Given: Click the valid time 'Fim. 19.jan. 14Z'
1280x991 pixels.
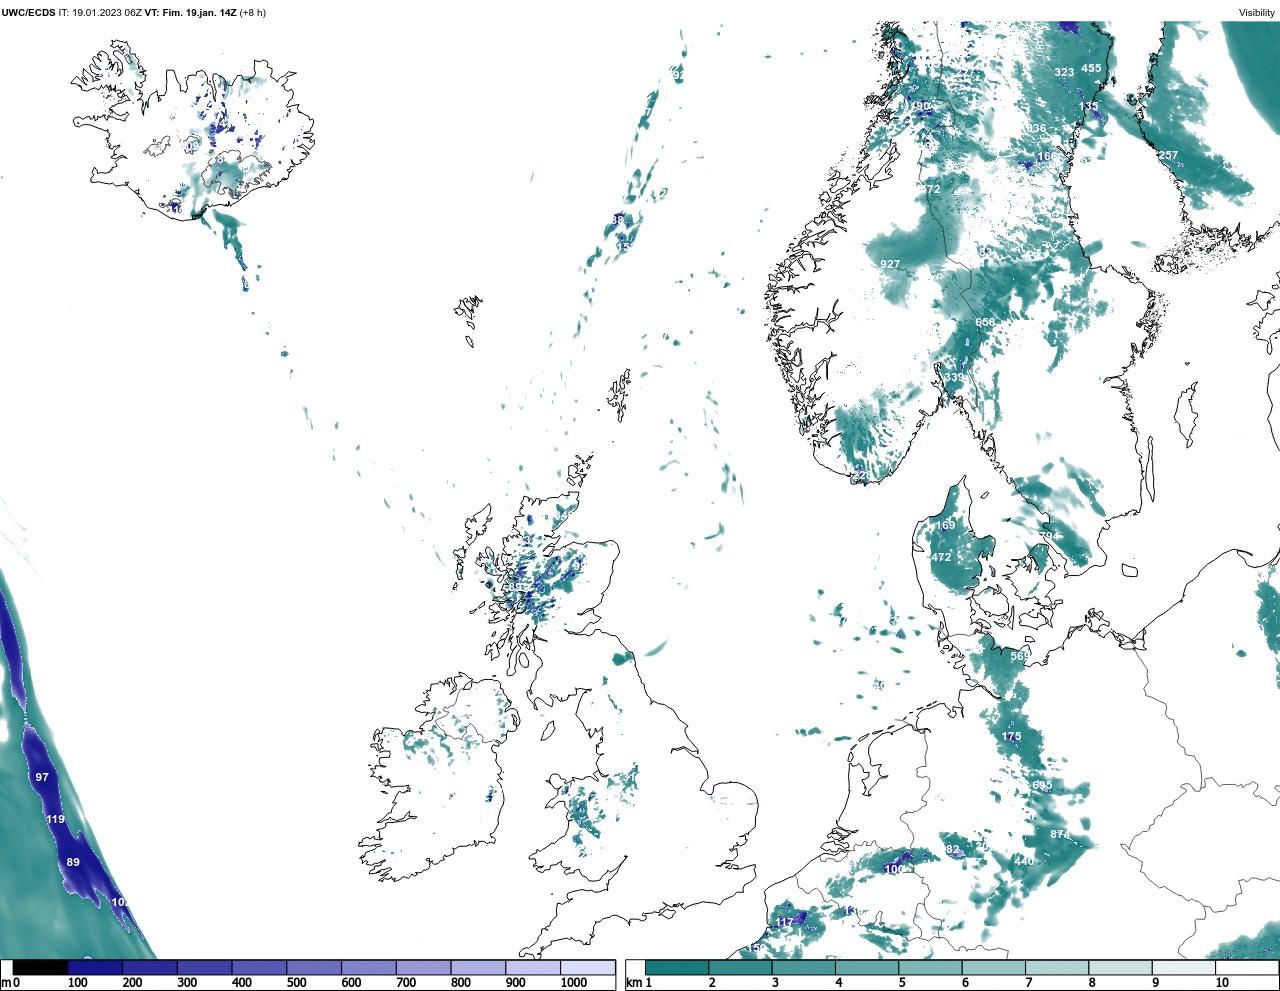Looking at the screenshot, I should pos(199,13).
